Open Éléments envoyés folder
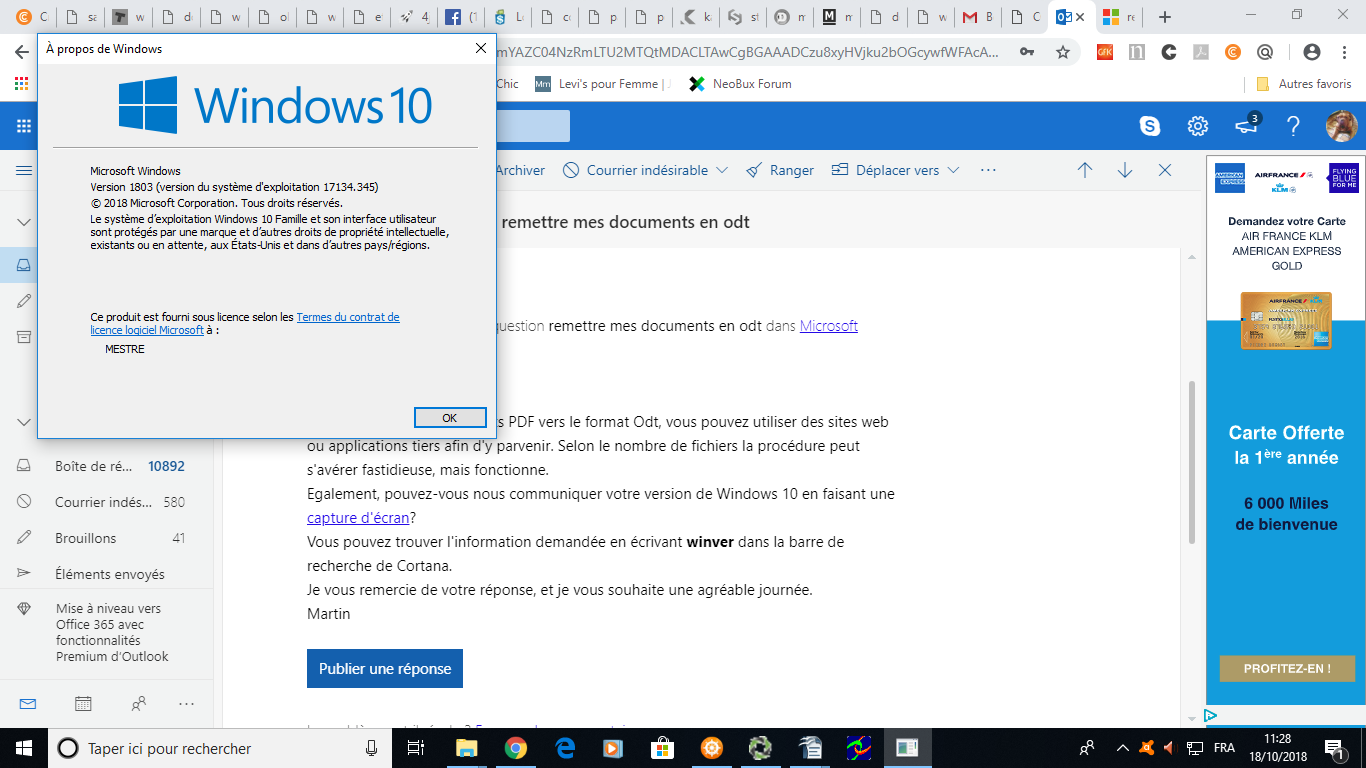1366x768 pixels. click(x=107, y=574)
